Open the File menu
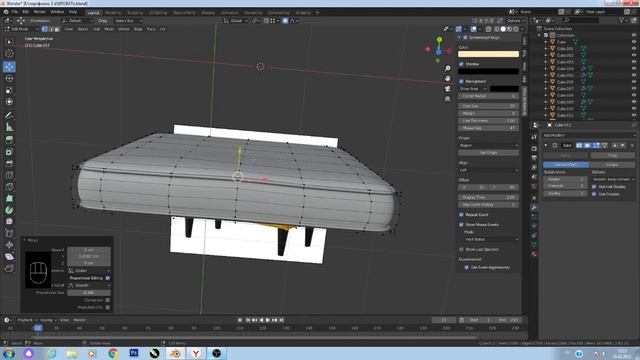640x360 pixels. point(15,12)
